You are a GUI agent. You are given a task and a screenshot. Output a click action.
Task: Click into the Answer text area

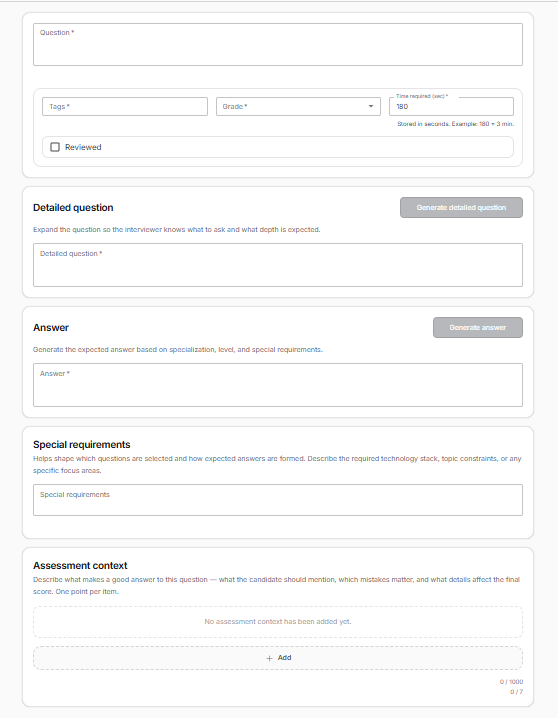278,385
